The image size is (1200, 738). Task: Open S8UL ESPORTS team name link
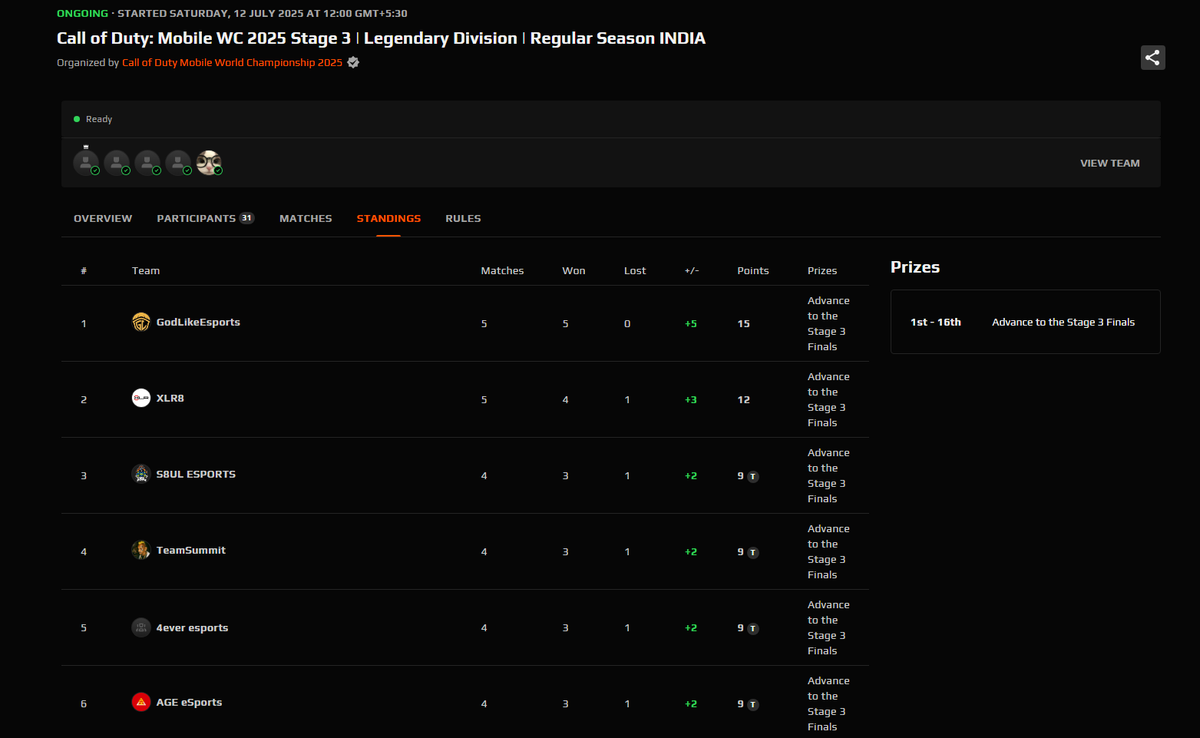[x=196, y=474]
